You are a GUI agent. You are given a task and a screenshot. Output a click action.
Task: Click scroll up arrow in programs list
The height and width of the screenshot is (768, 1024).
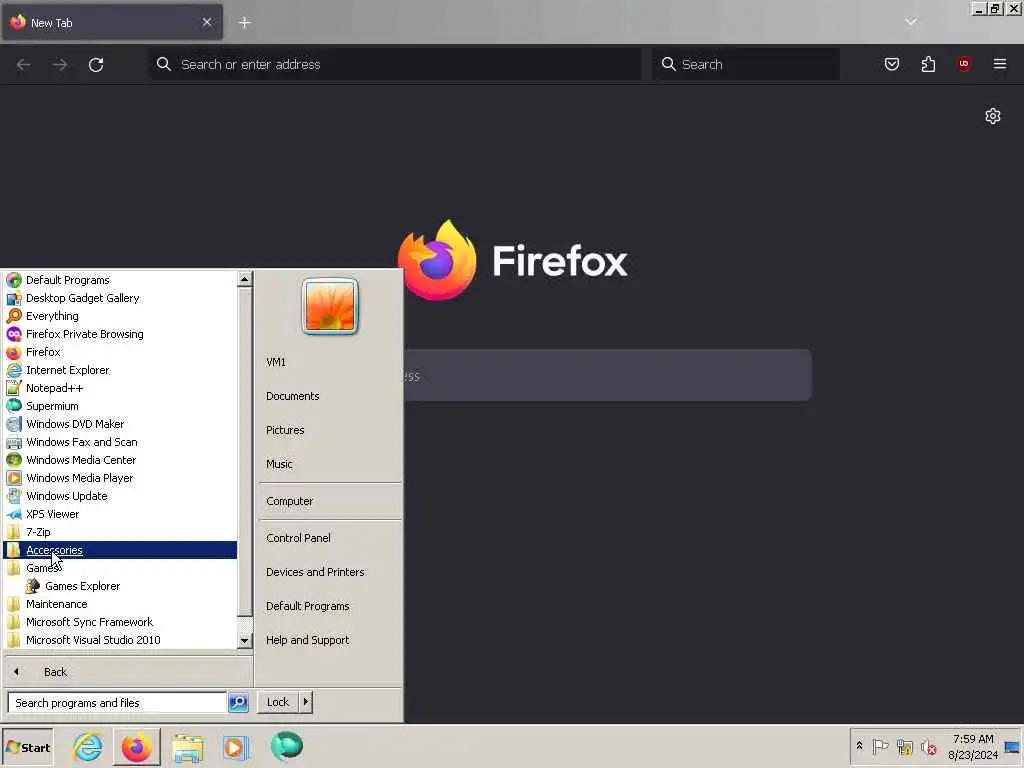pyautogui.click(x=244, y=280)
